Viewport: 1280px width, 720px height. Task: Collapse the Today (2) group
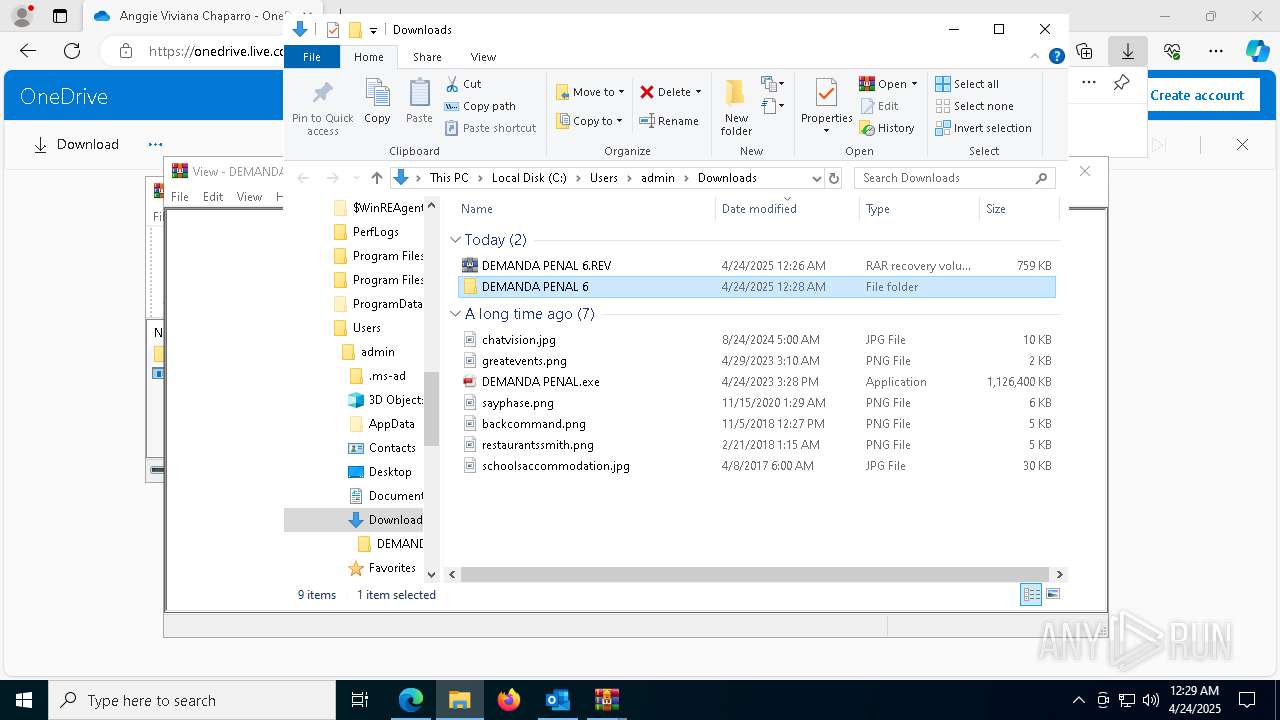pyautogui.click(x=455, y=240)
